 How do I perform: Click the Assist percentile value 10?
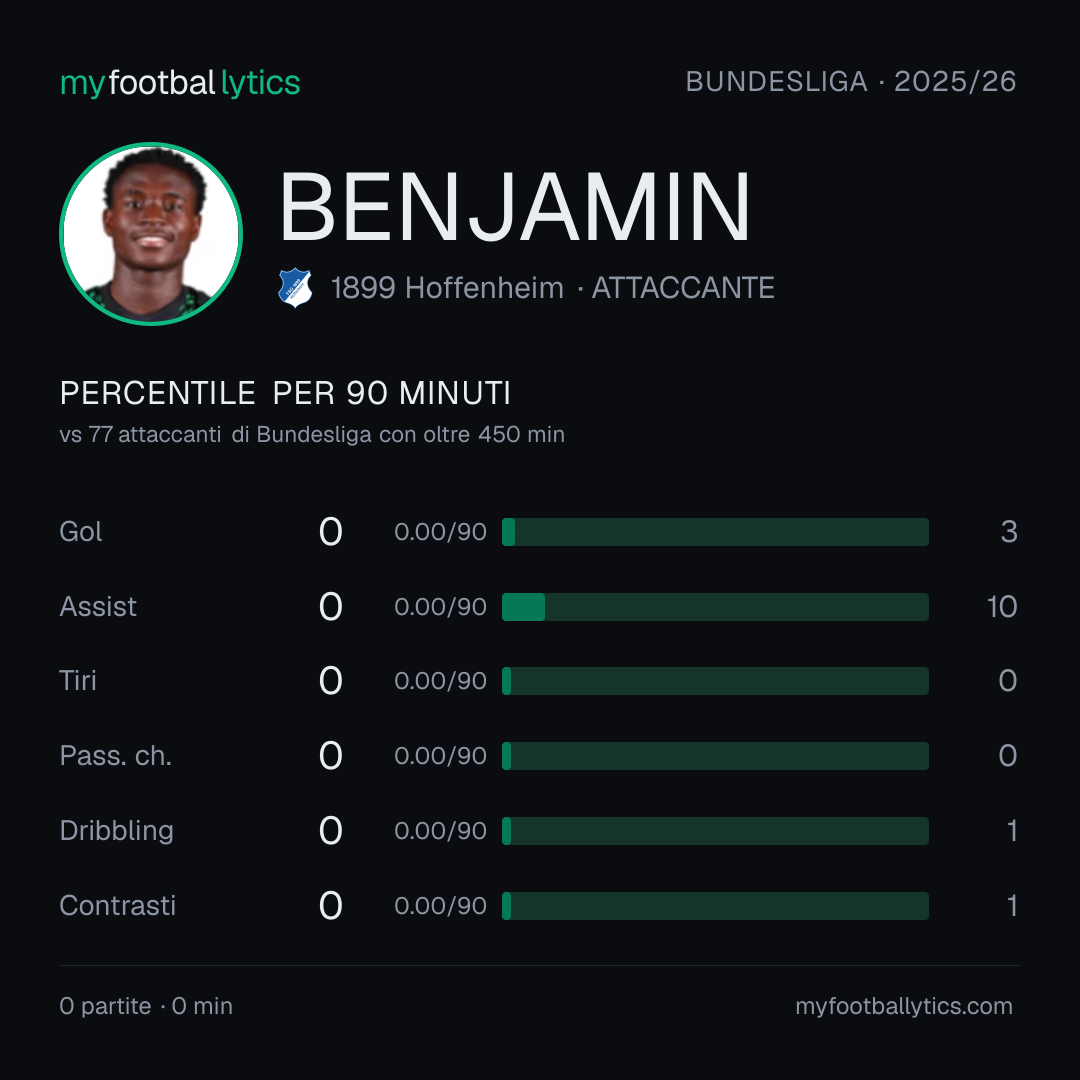[1002, 607]
